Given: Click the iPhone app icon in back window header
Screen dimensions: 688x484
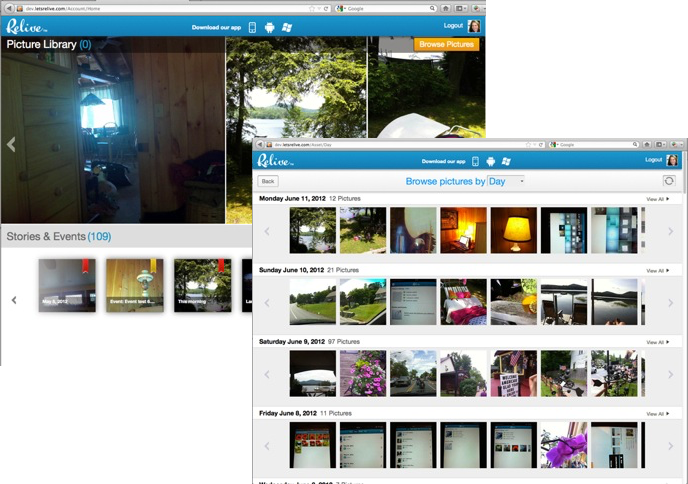Looking at the screenshot, I should [252, 27].
